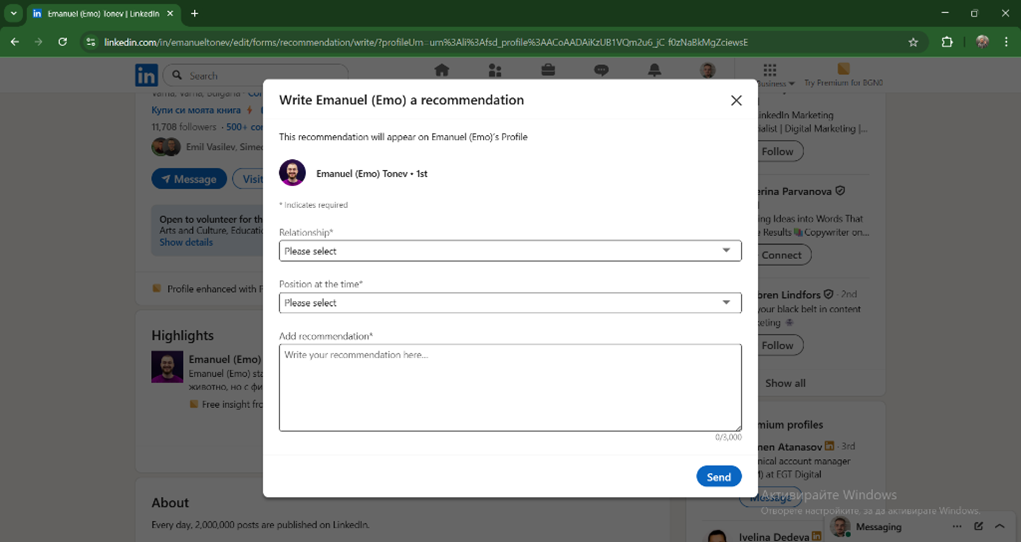Image resolution: width=1021 pixels, height=542 pixels.
Task: Open the Position at the time dropdown
Action: pyautogui.click(x=509, y=303)
